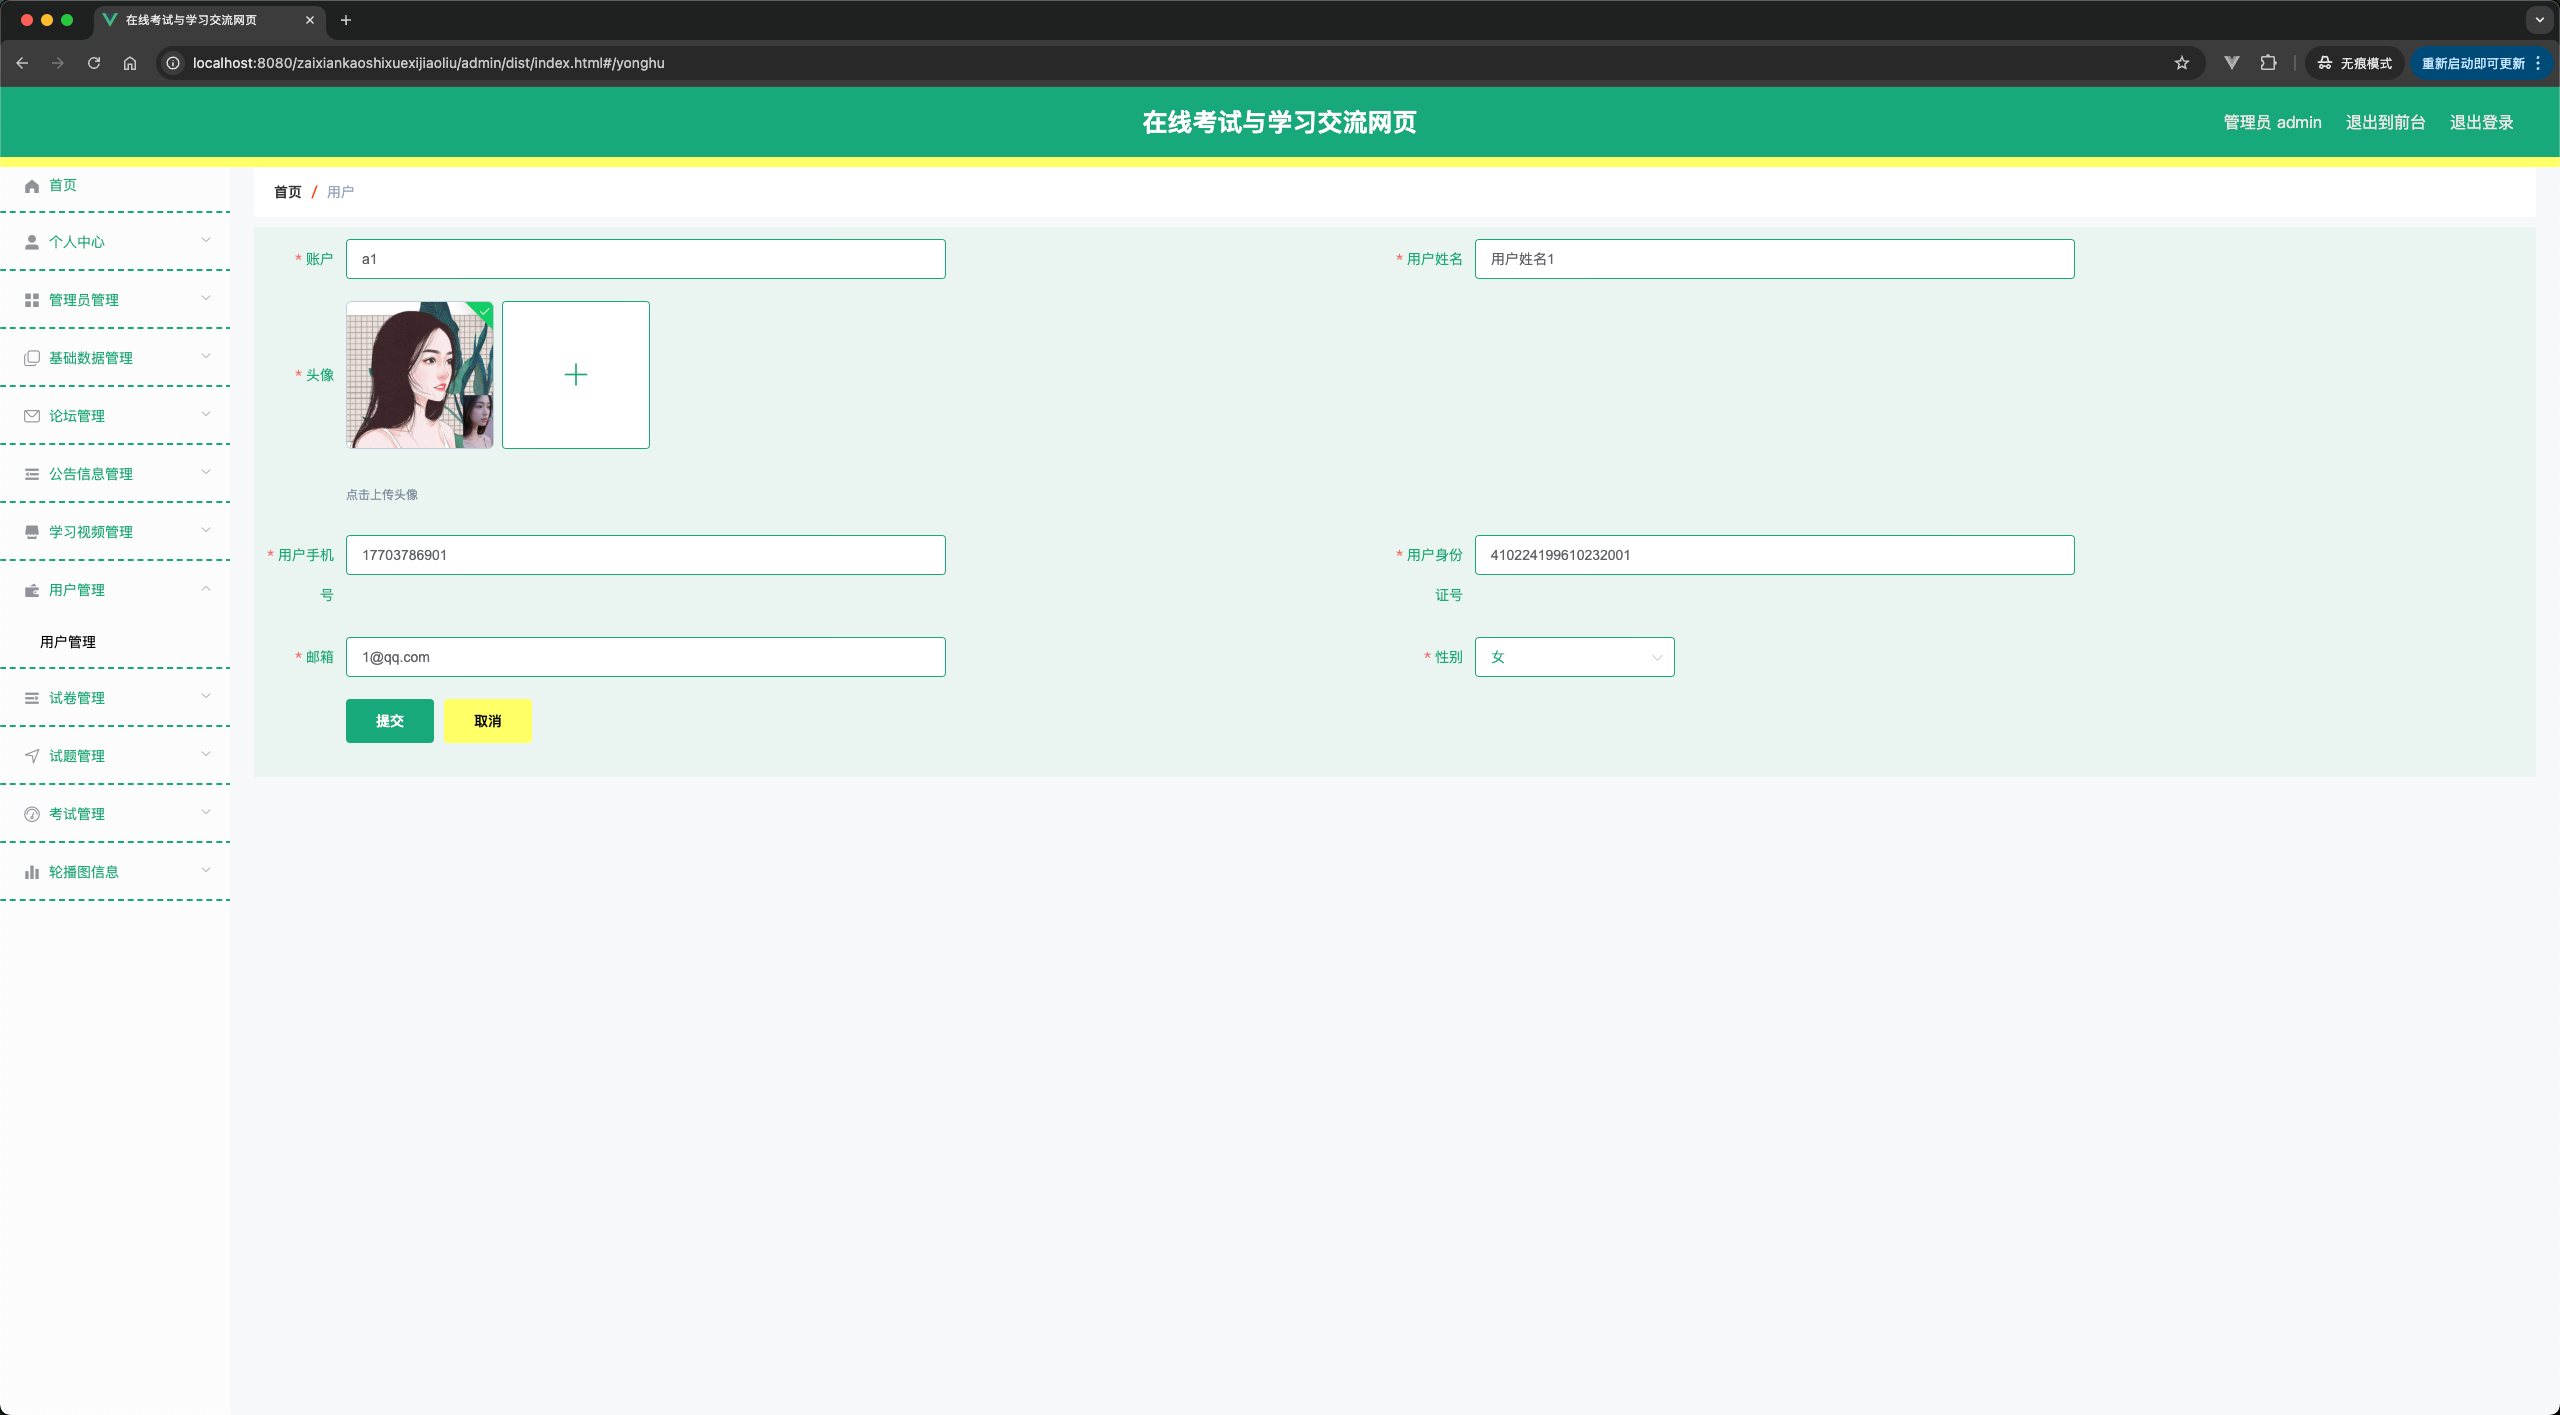The height and width of the screenshot is (1415, 2560).
Task: Expand 基础数据管理 menu chevron
Action: coord(206,356)
